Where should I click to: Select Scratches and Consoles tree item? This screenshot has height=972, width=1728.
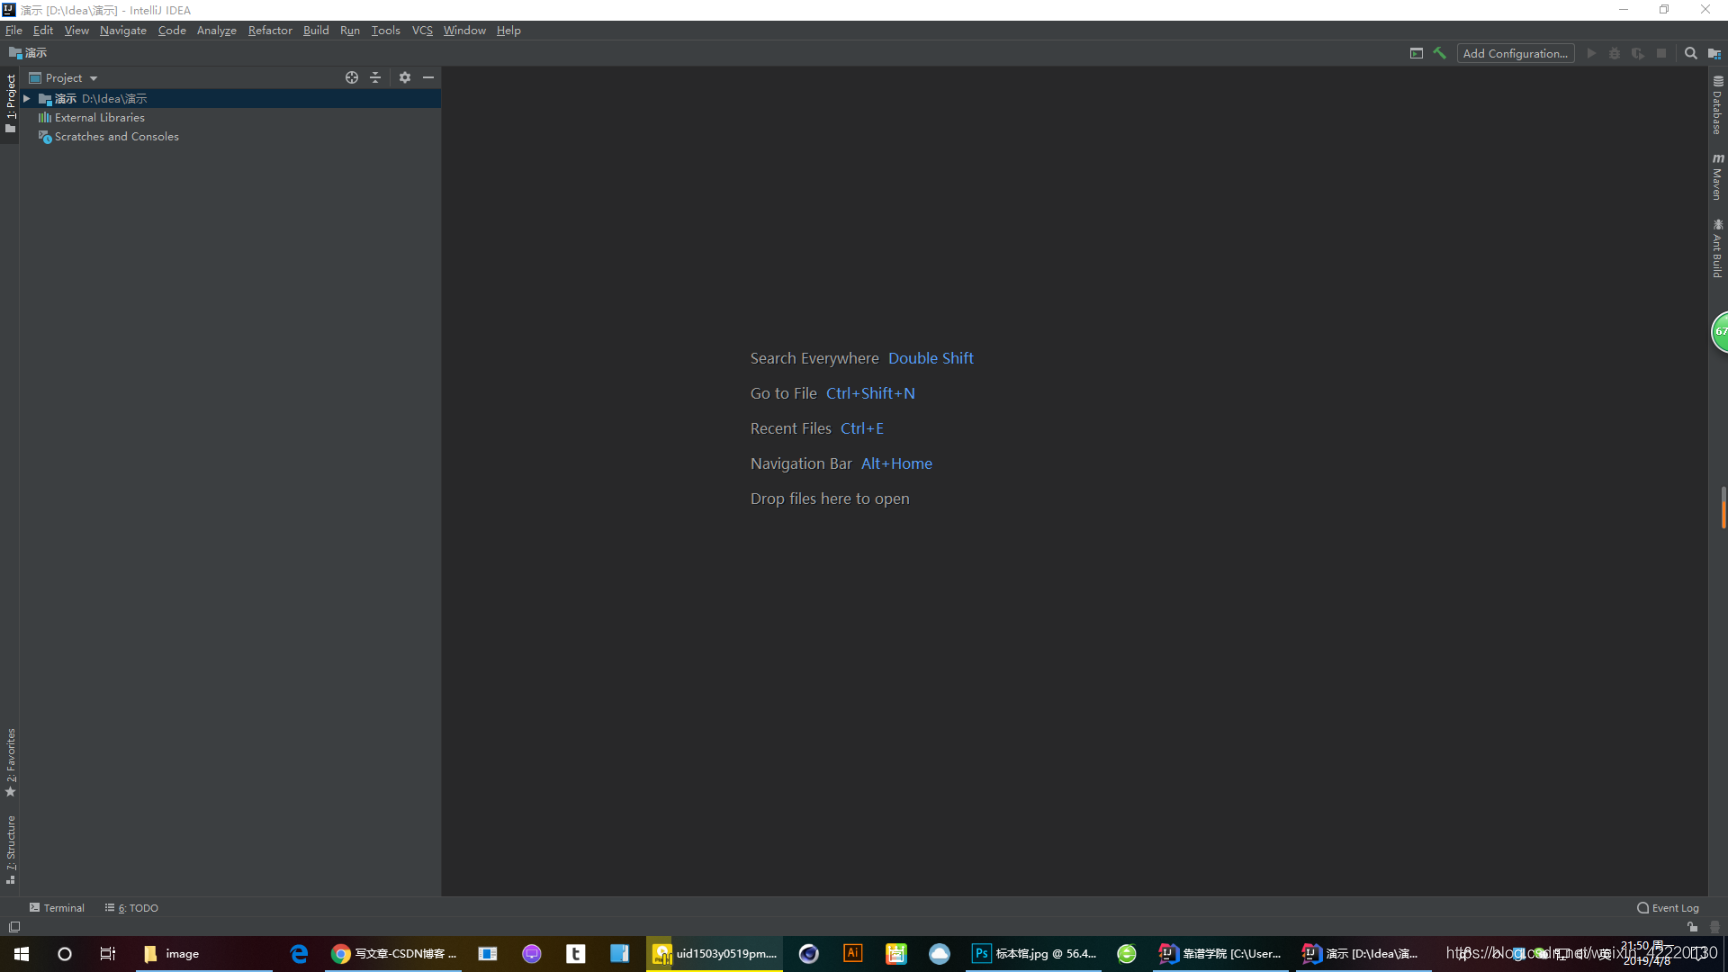click(x=117, y=137)
